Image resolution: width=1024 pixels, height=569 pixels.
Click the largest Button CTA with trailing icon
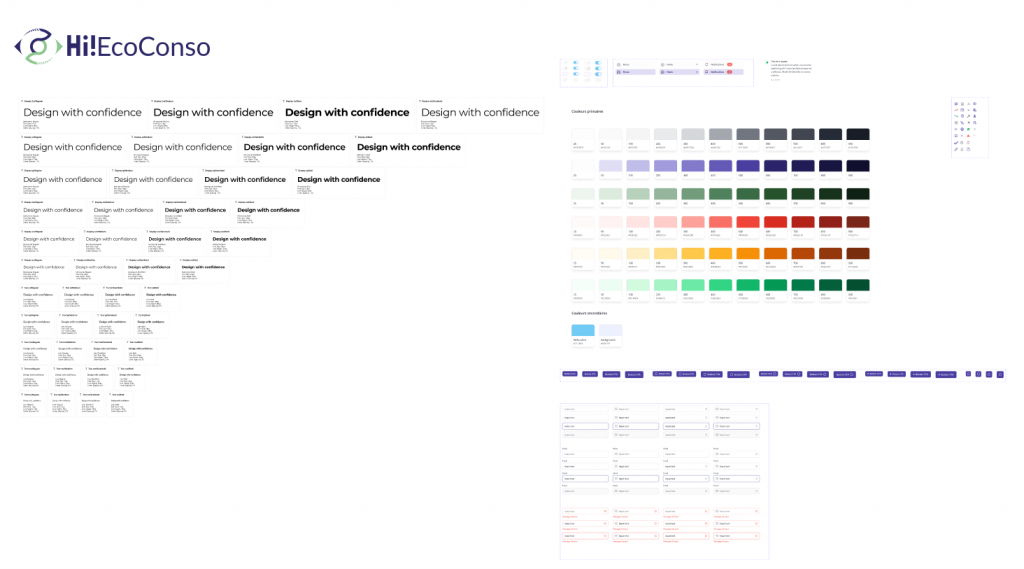click(x=844, y=374)
